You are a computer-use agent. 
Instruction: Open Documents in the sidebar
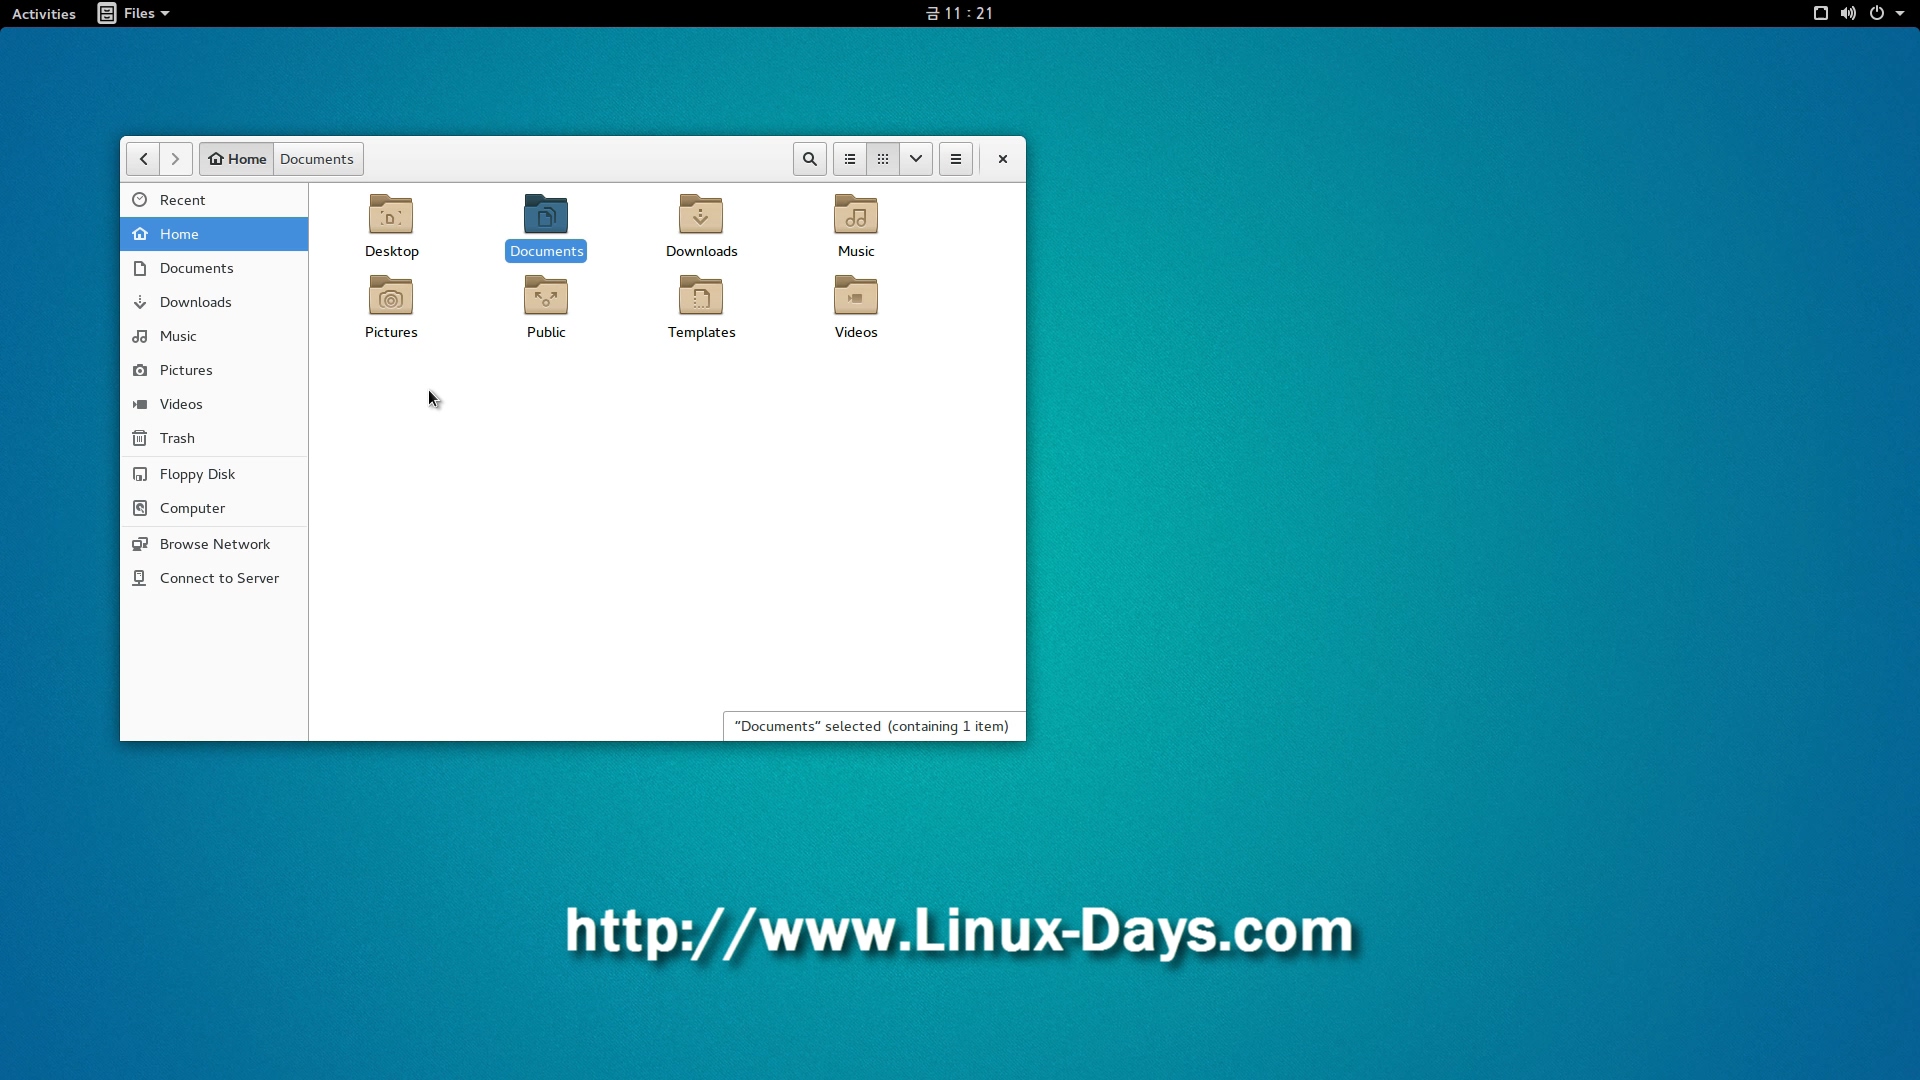click(x=214, y=268)
